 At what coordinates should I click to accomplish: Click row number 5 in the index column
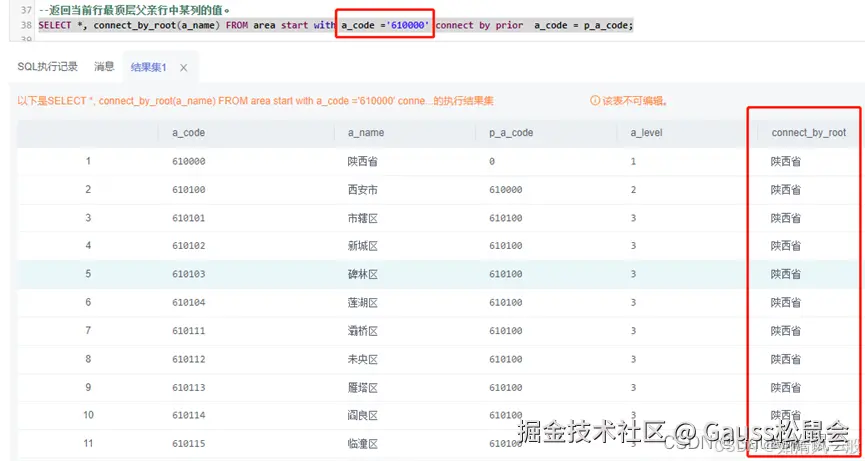88,274
